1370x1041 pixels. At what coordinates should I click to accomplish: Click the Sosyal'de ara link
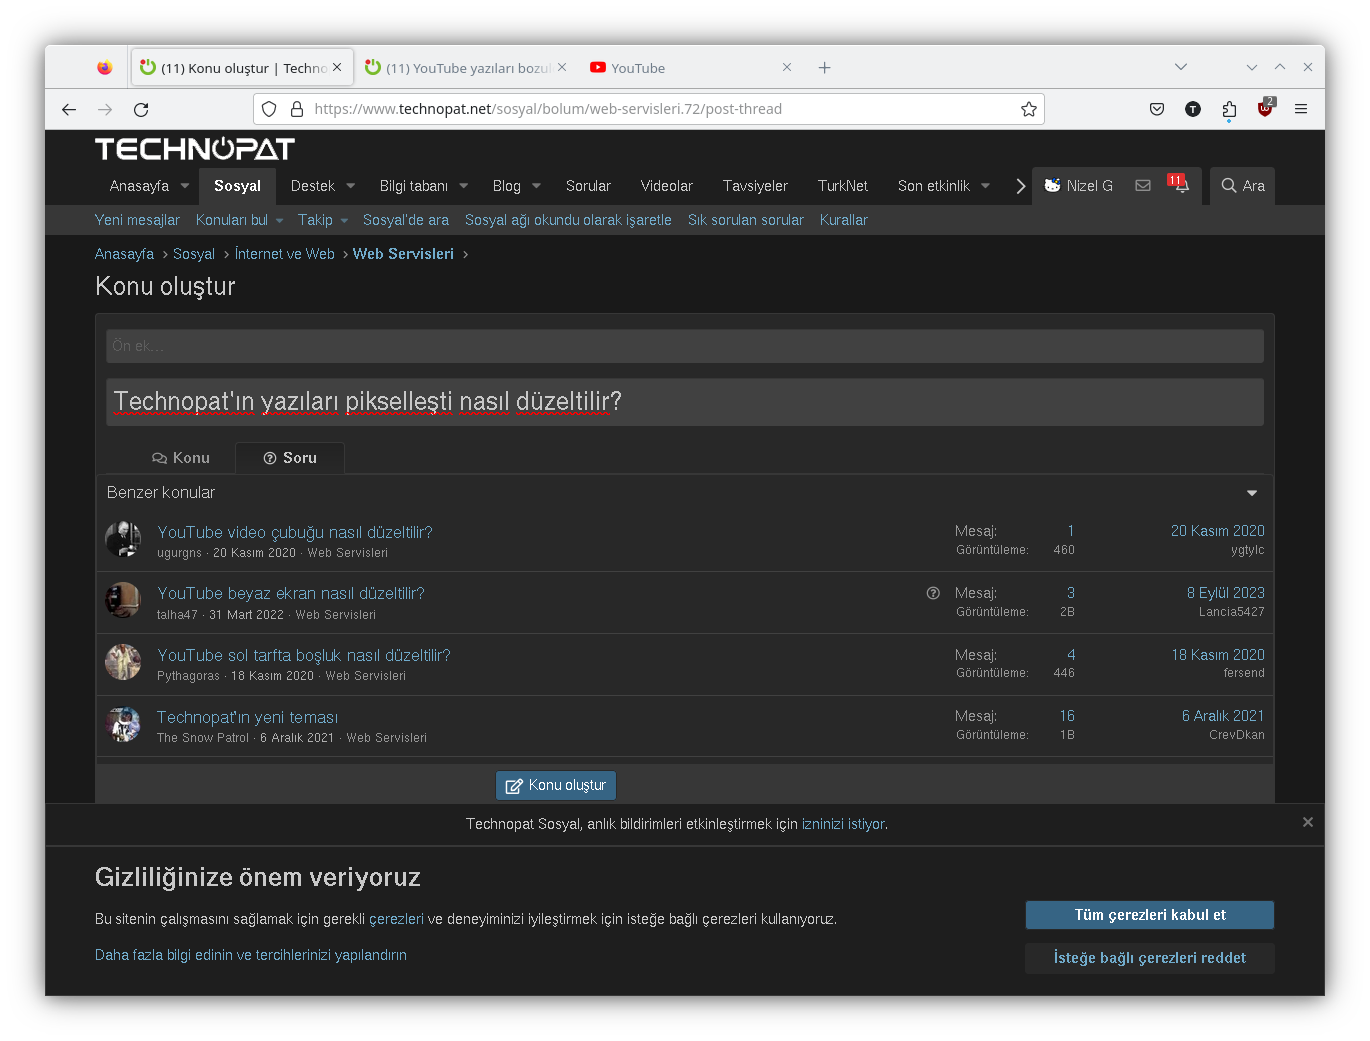pos(406,220)
